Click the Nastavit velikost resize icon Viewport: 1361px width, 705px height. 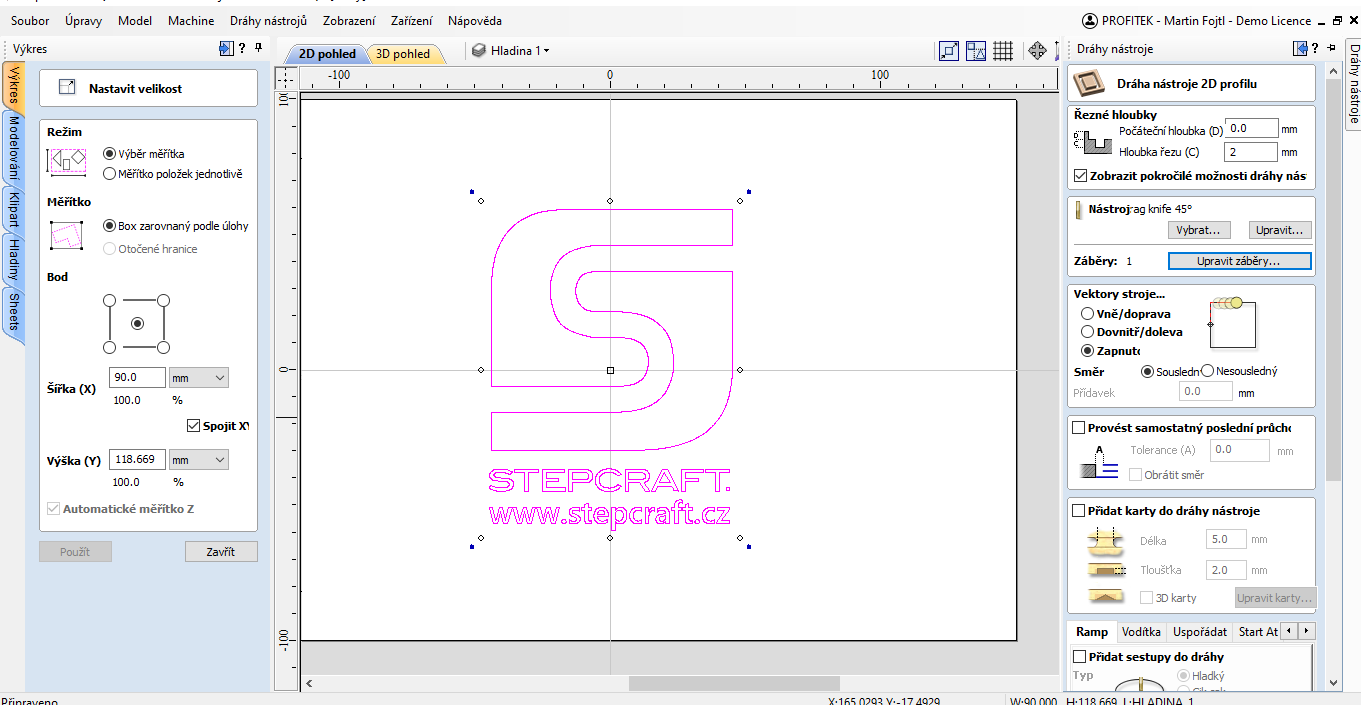point(67,88)
